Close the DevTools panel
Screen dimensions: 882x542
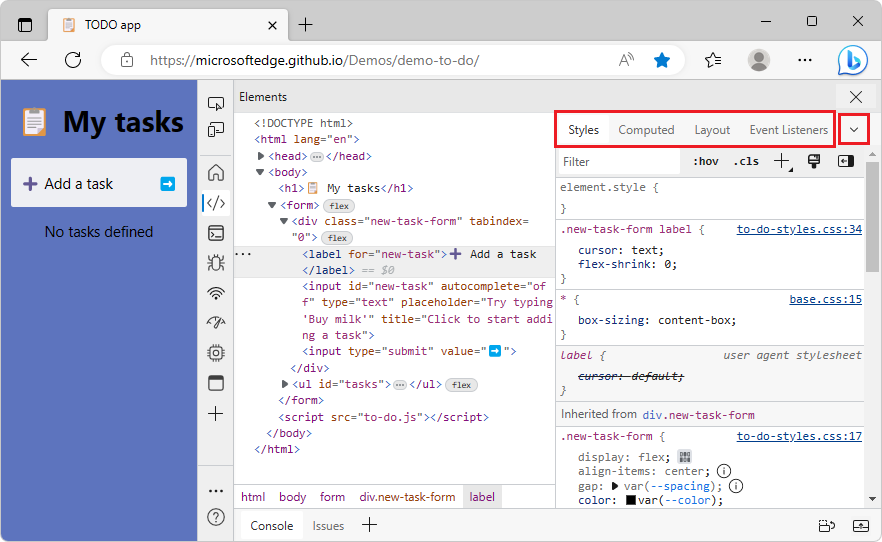[x=856, y=97]
